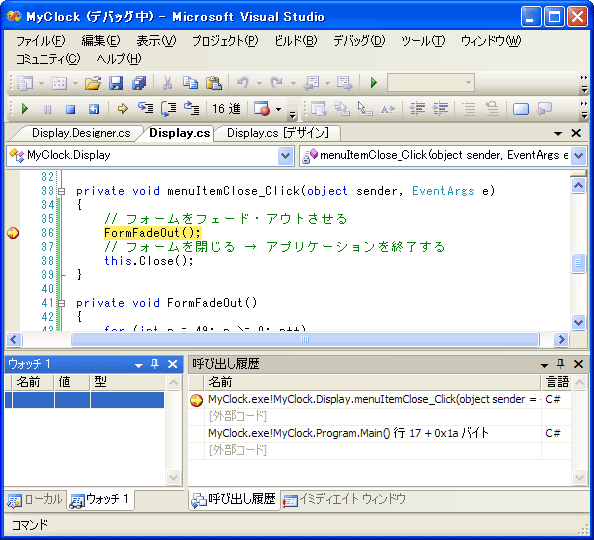
Task: Open the breakpoints window dropdown arrow
Action: pyautogui.click(x=278, y=109)
